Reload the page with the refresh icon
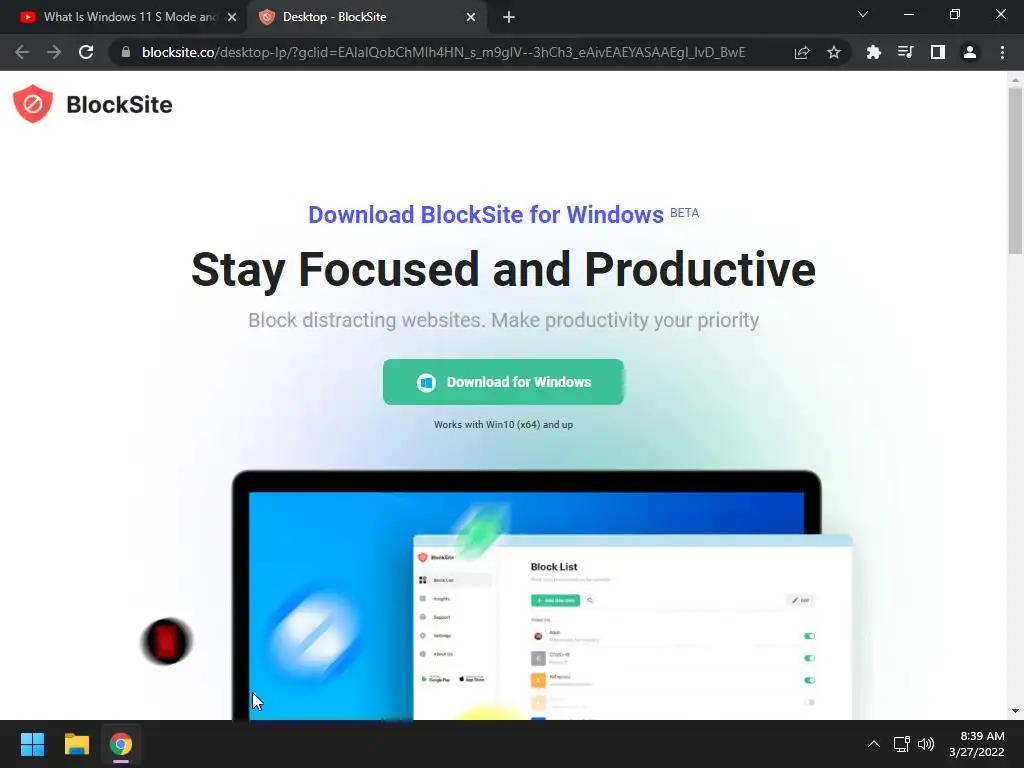The height and width of the screenshot is (768, 1024). pos(86,52)
